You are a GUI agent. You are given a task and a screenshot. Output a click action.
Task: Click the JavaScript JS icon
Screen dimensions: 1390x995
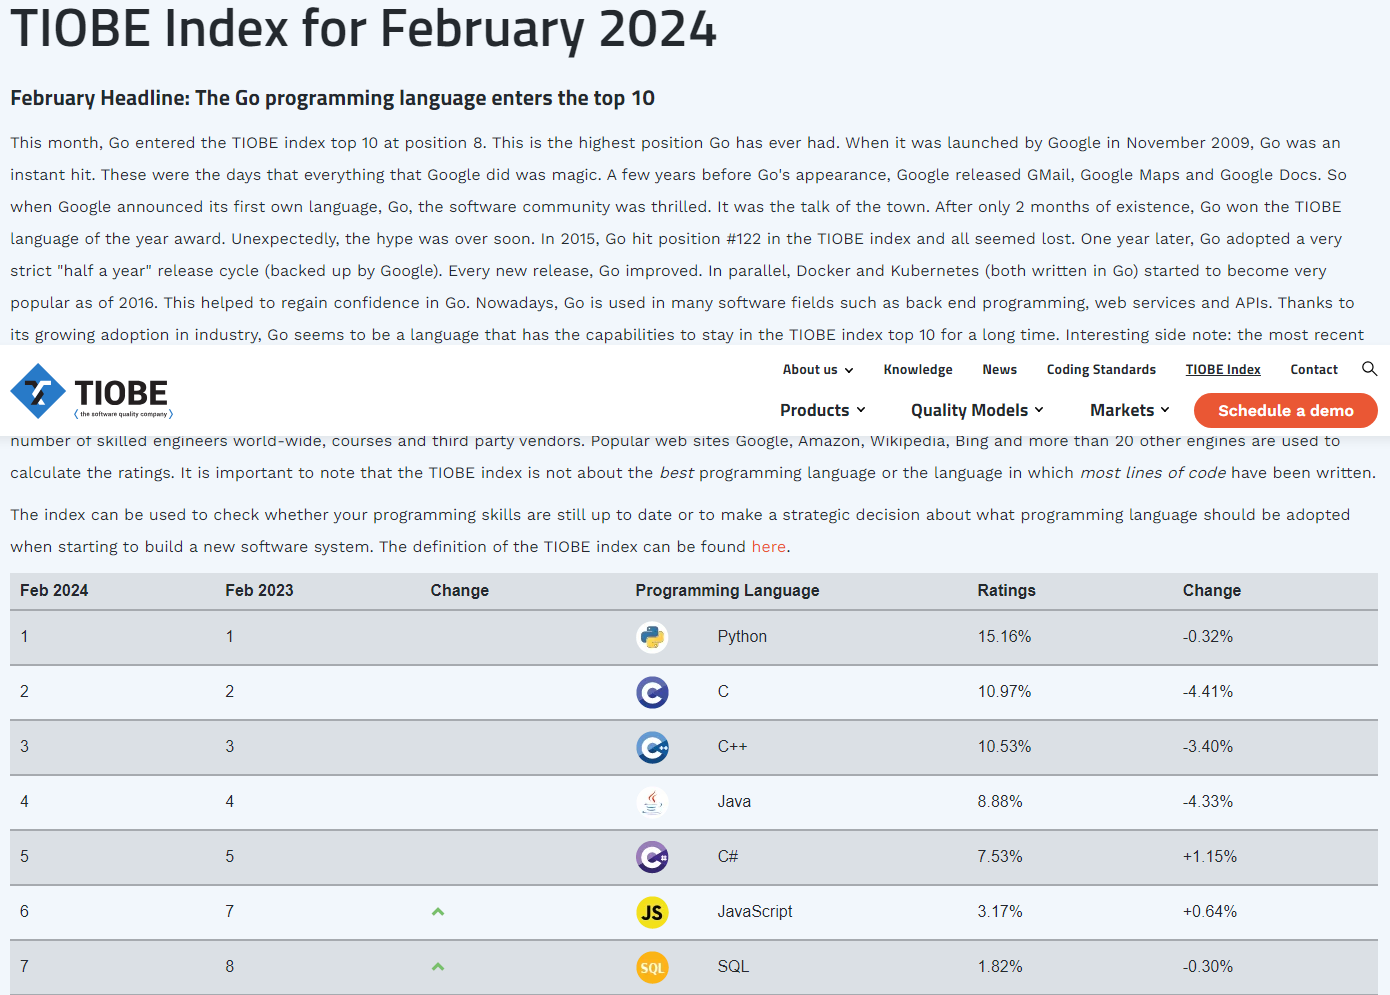(x=652, y=912)
